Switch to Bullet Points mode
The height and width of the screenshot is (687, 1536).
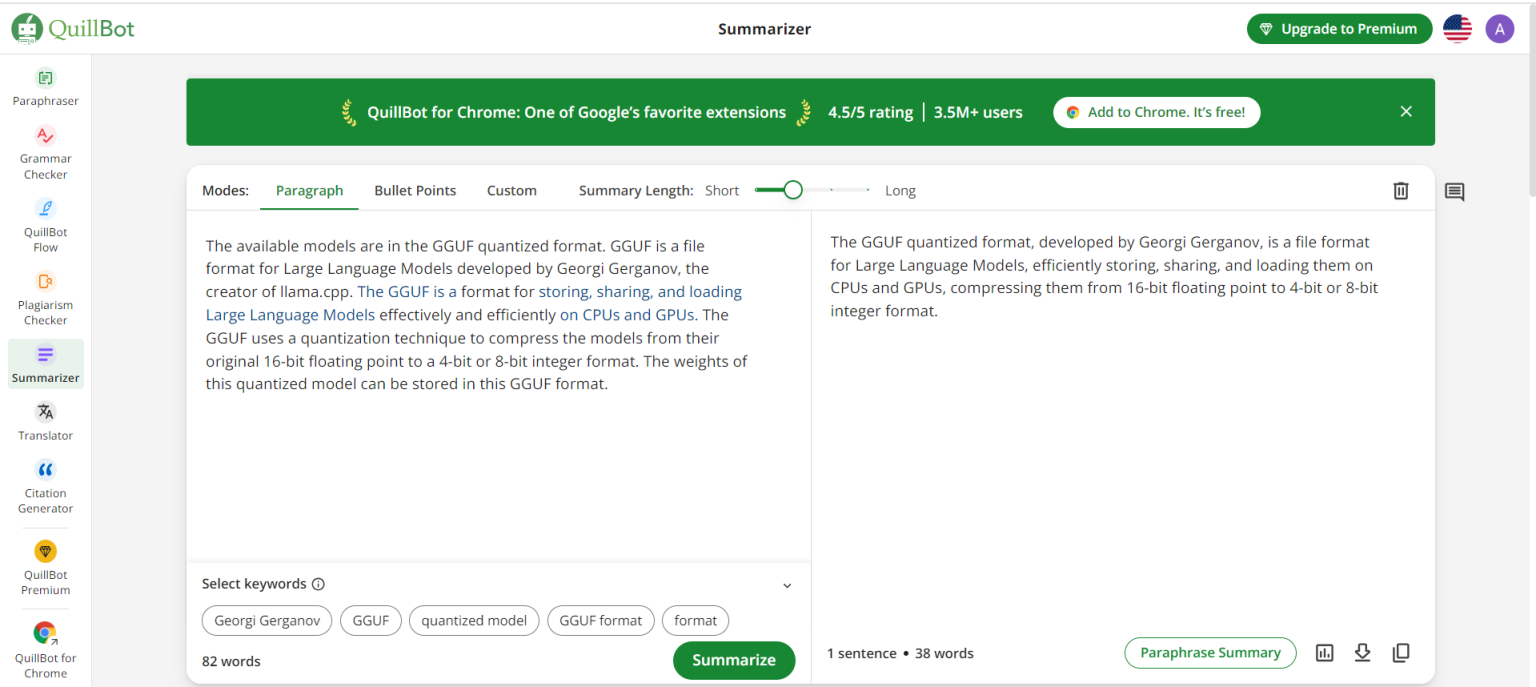pos(415,190)
